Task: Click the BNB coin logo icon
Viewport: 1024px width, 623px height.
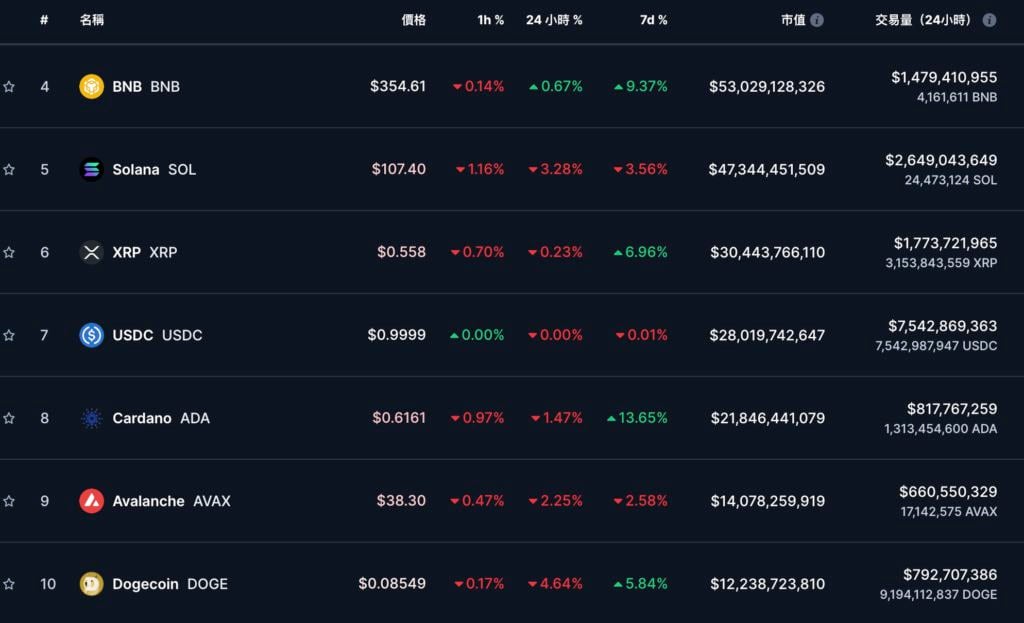Action: 91,87
